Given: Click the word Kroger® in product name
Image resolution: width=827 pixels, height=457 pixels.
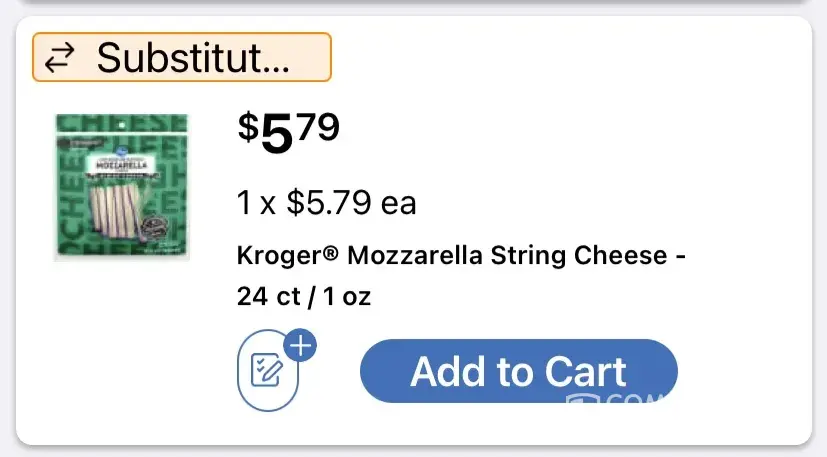Looking at the screenshot, I should coord(288,255).
